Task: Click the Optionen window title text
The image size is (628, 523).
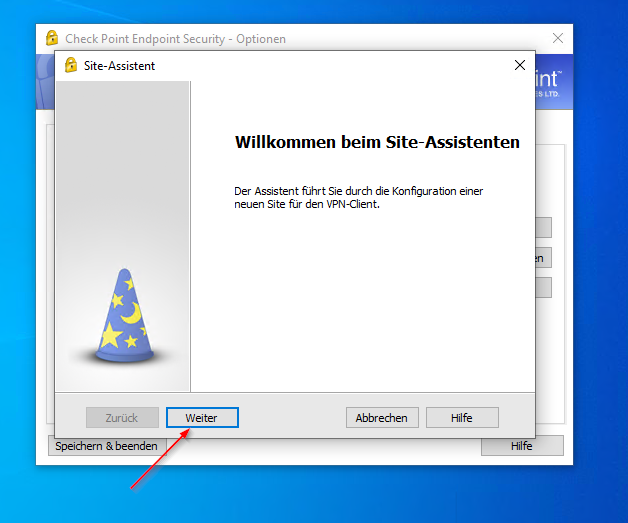Action: click(176, 39)
